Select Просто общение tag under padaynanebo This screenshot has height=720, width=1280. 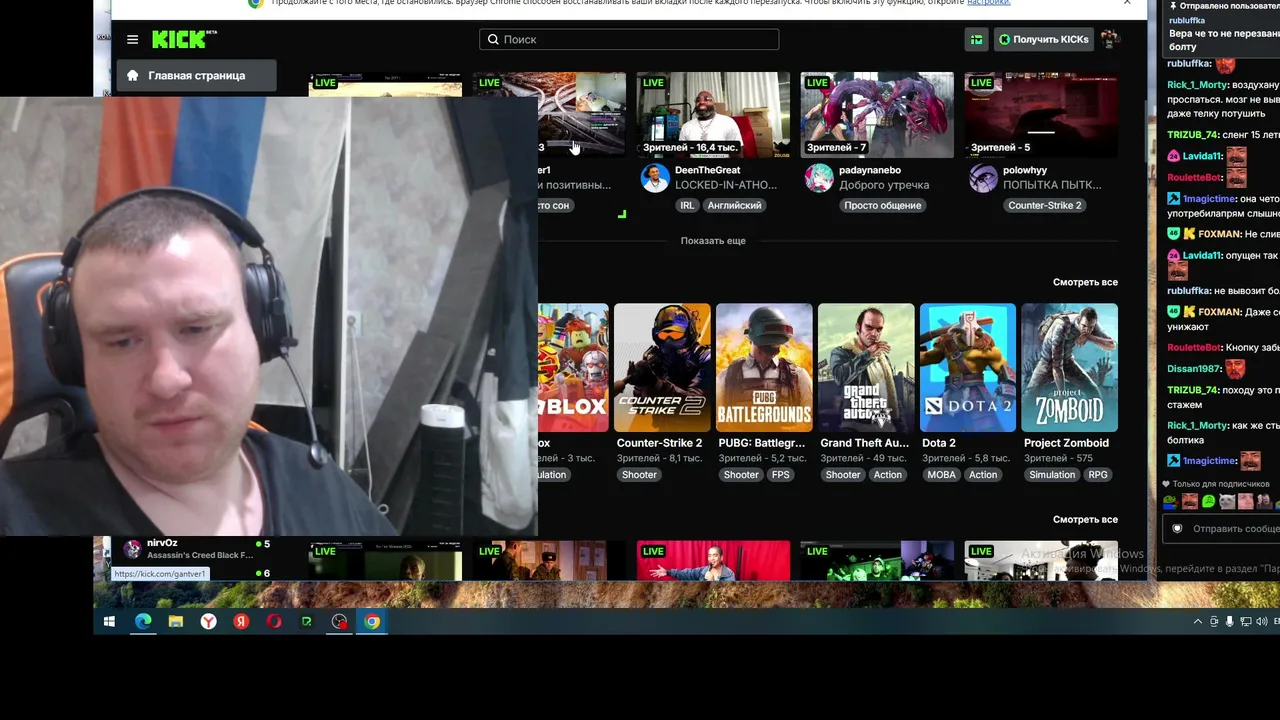(x=882, y=205)
